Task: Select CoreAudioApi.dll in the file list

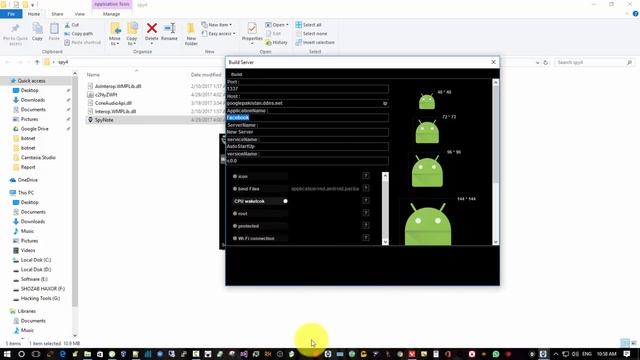Action: pos(113,103)
